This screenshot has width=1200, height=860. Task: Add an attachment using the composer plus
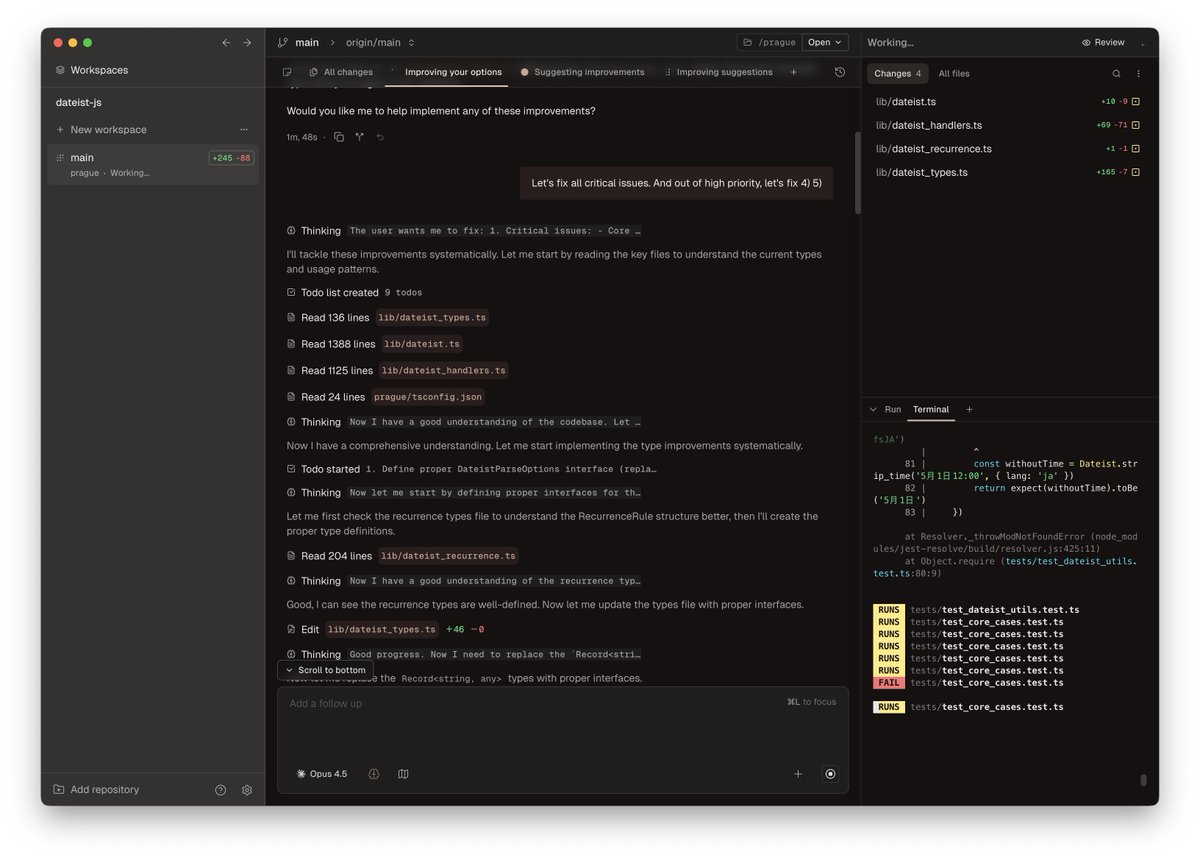pos(798,774)
